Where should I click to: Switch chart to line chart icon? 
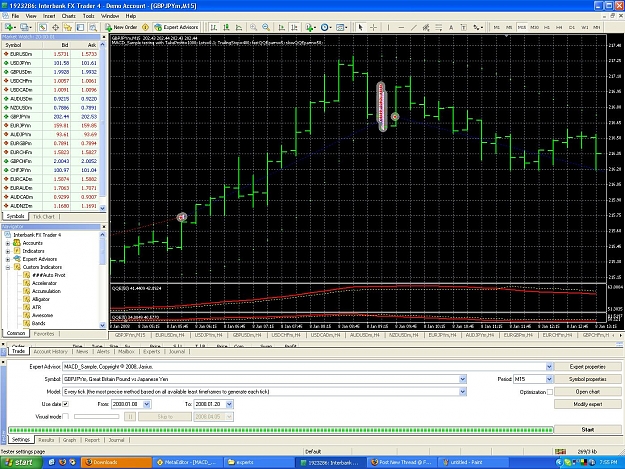point(239,27)
